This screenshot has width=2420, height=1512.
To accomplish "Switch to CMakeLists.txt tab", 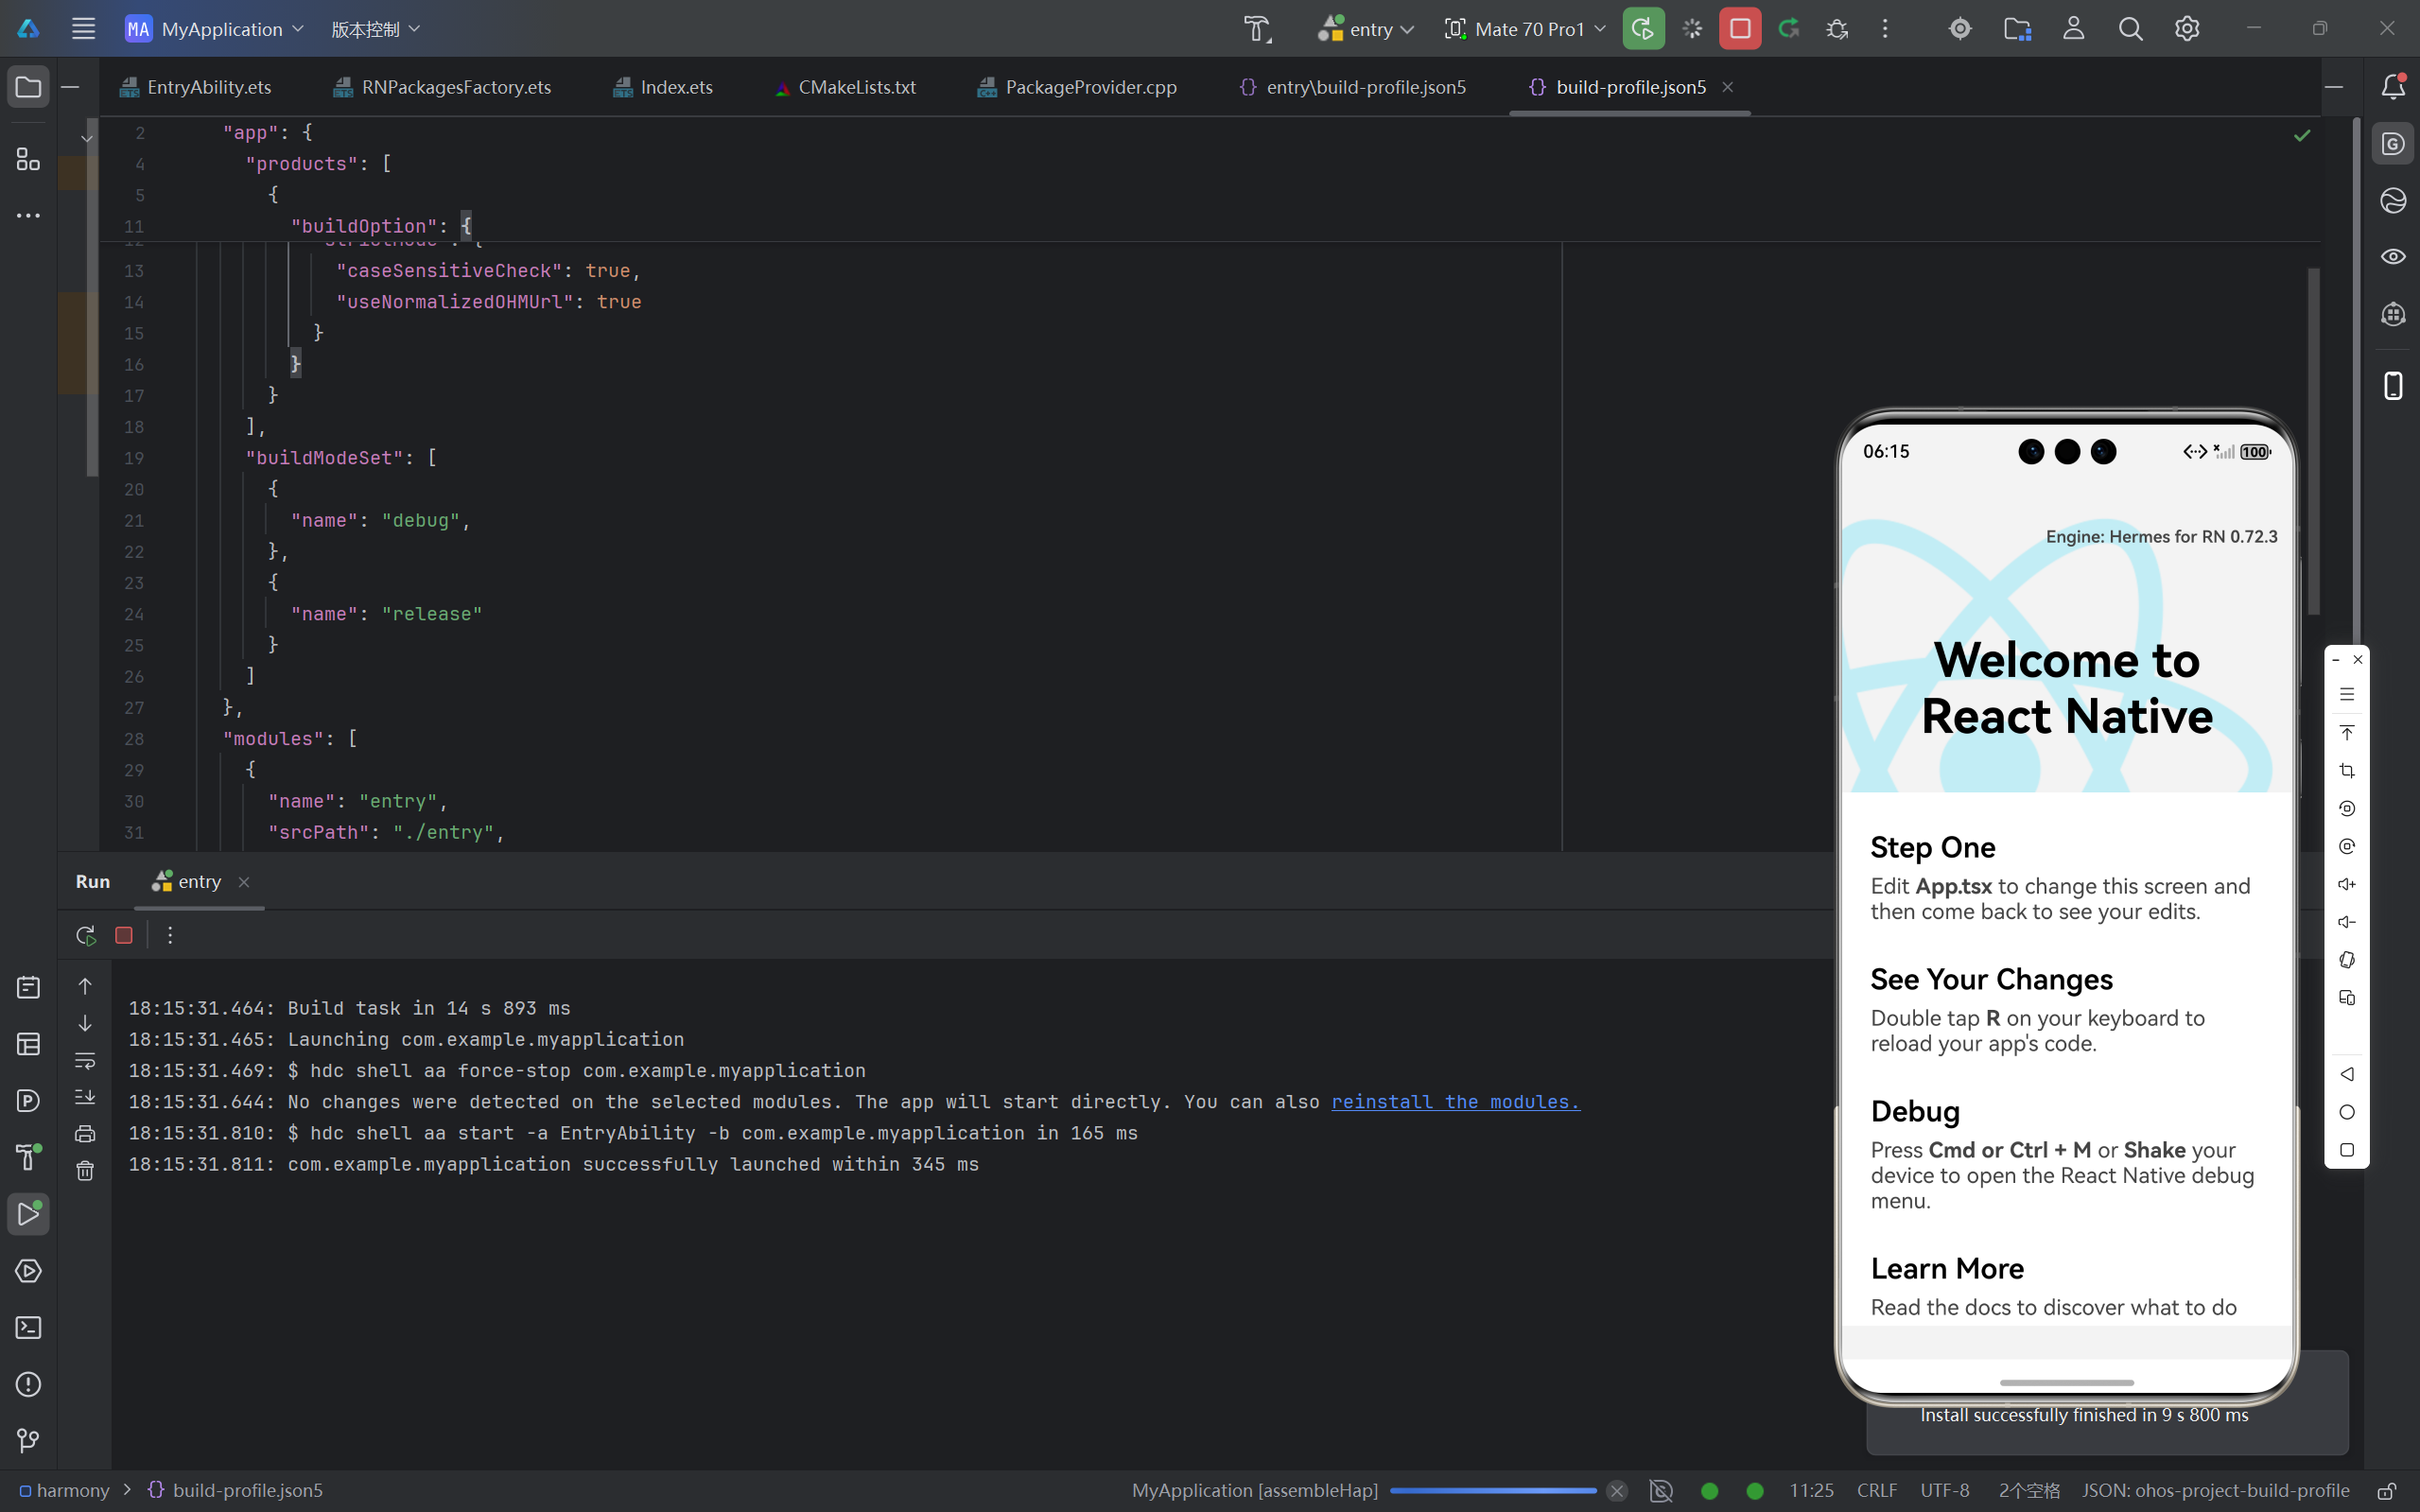I will (856, 87).
